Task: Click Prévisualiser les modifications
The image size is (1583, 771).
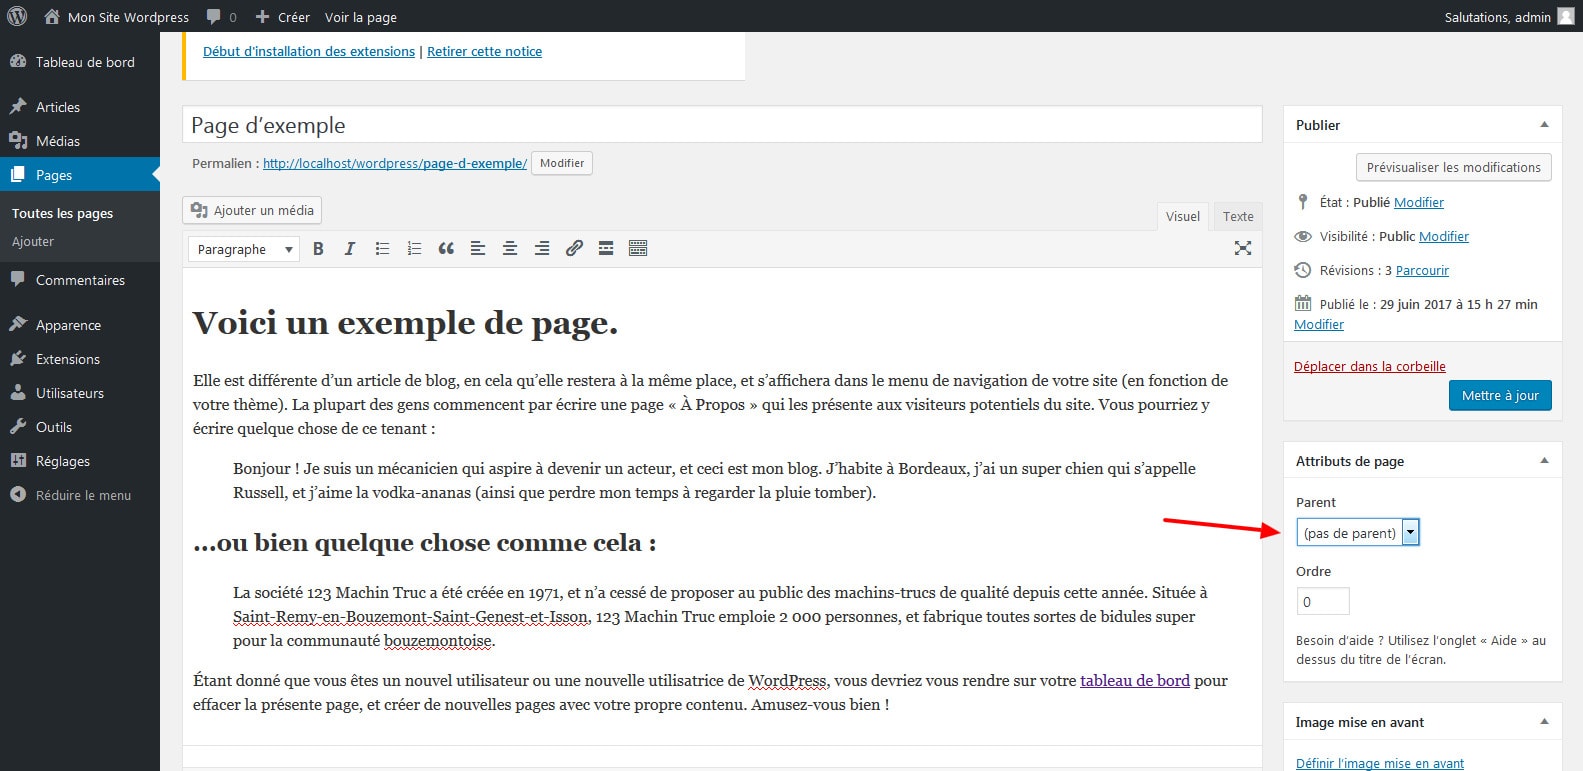Action: click(1453, 167)
